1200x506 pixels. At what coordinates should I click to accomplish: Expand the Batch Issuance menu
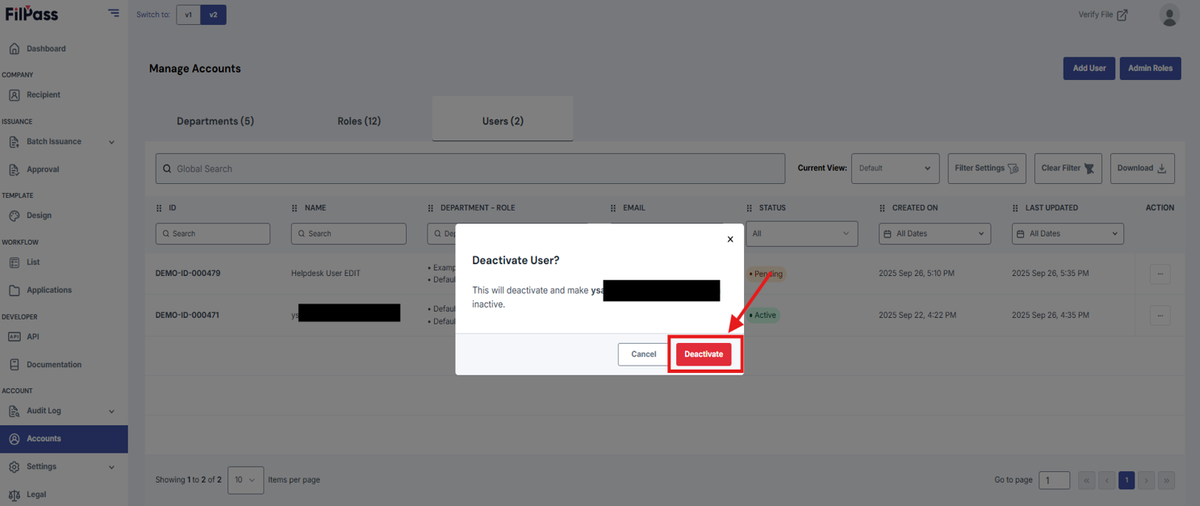(64, 142)
